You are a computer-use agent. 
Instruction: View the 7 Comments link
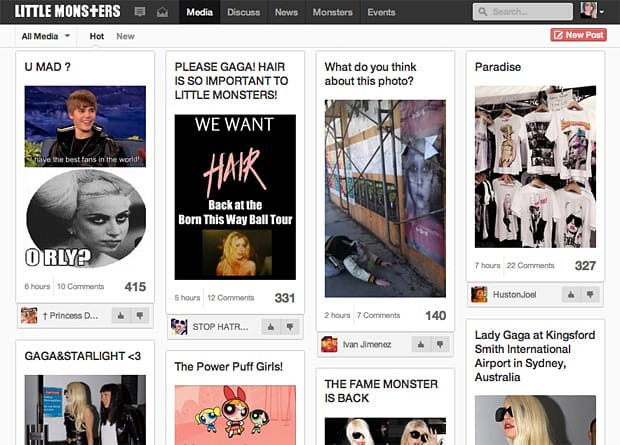378,315
